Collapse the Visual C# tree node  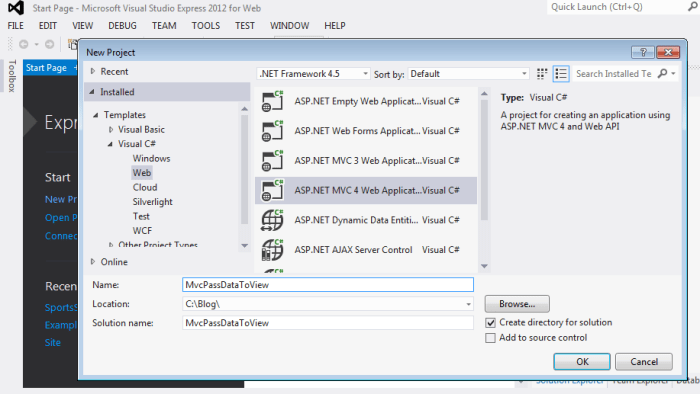tap(110, 144)
